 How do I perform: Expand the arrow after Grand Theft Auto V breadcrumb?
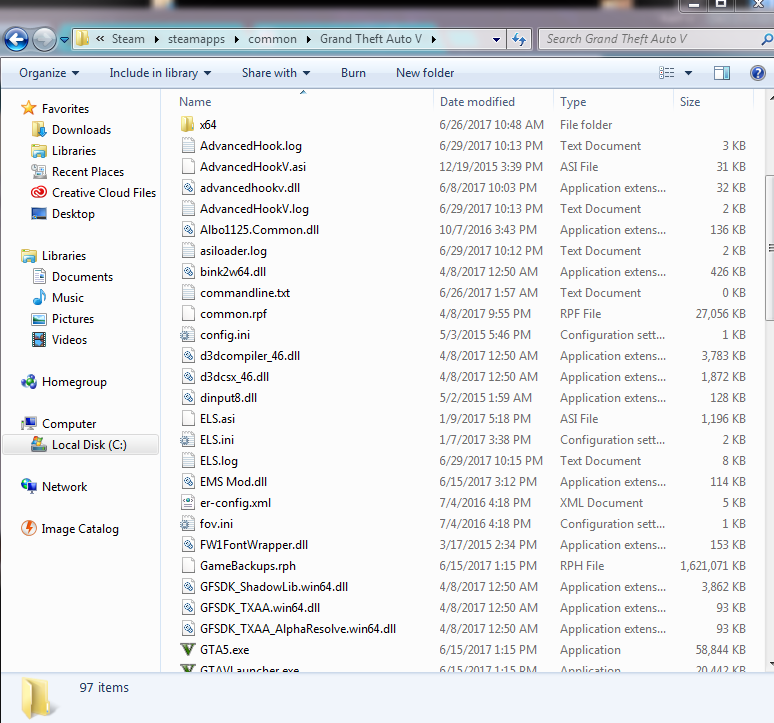(x=433, y=39)
